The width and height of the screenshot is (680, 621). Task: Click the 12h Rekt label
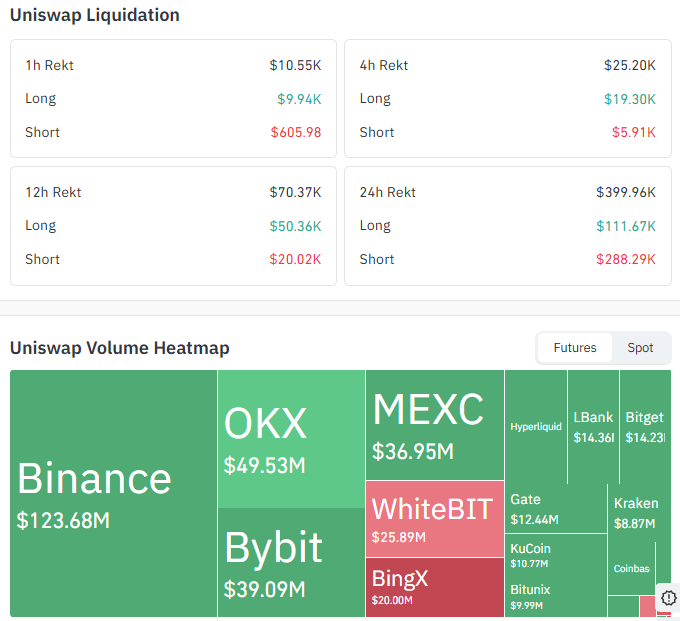pos(53,192)
